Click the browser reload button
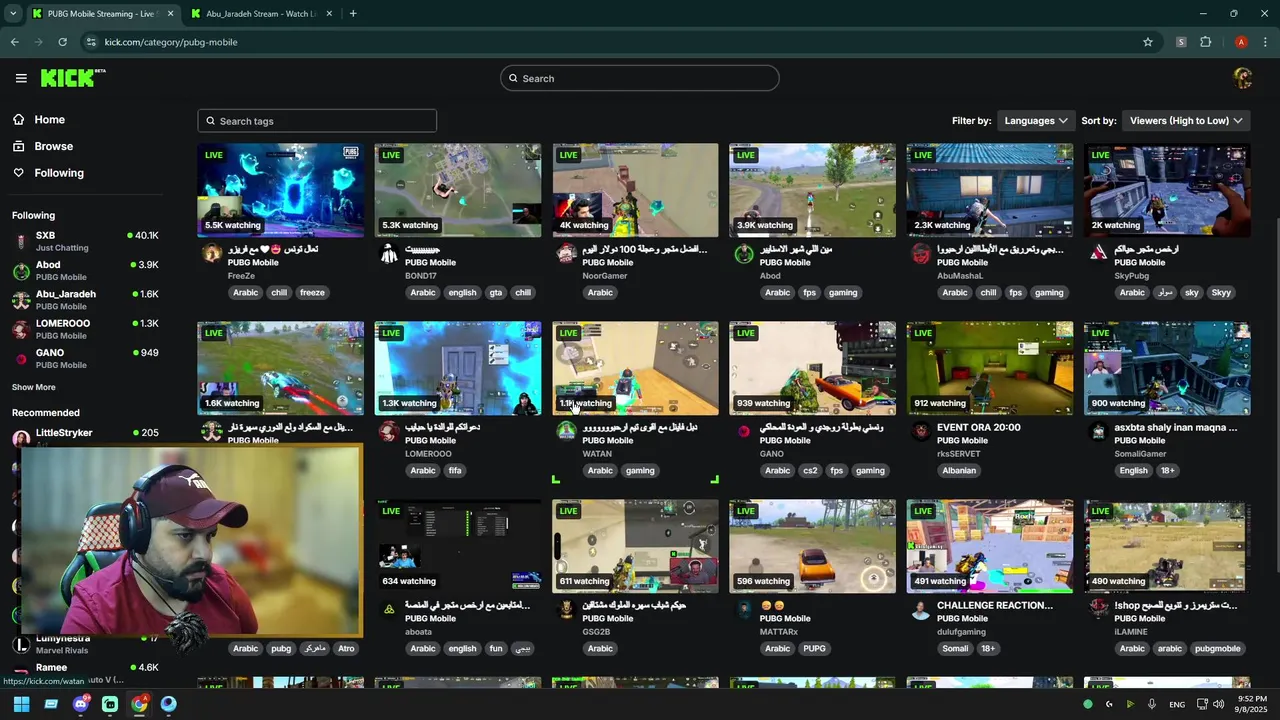Viewport: 1280px width, 720px height. tap(62, 42)
